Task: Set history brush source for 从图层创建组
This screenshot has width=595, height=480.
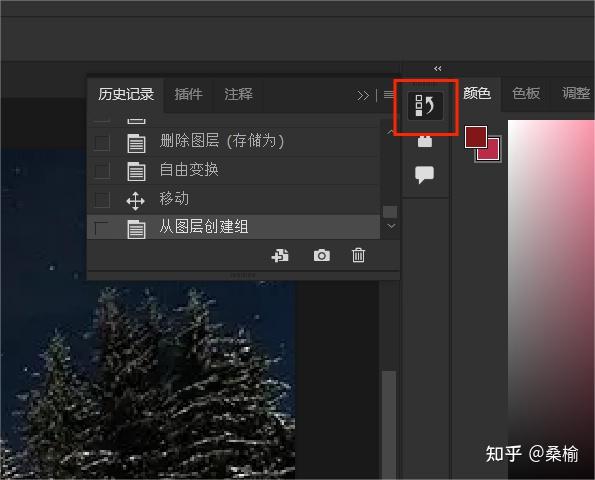Action: 102,228
